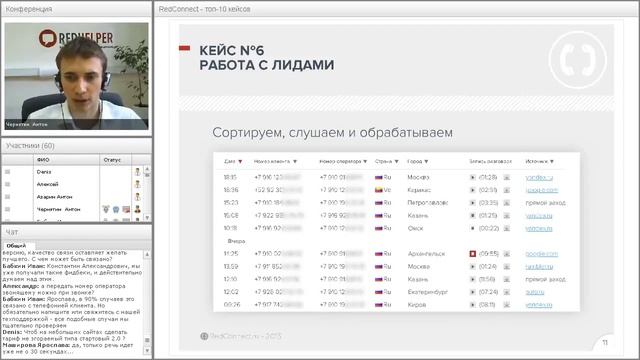
Task: Click presenter avatar icon for Чернятин Антон
Action: coord(138,209)
